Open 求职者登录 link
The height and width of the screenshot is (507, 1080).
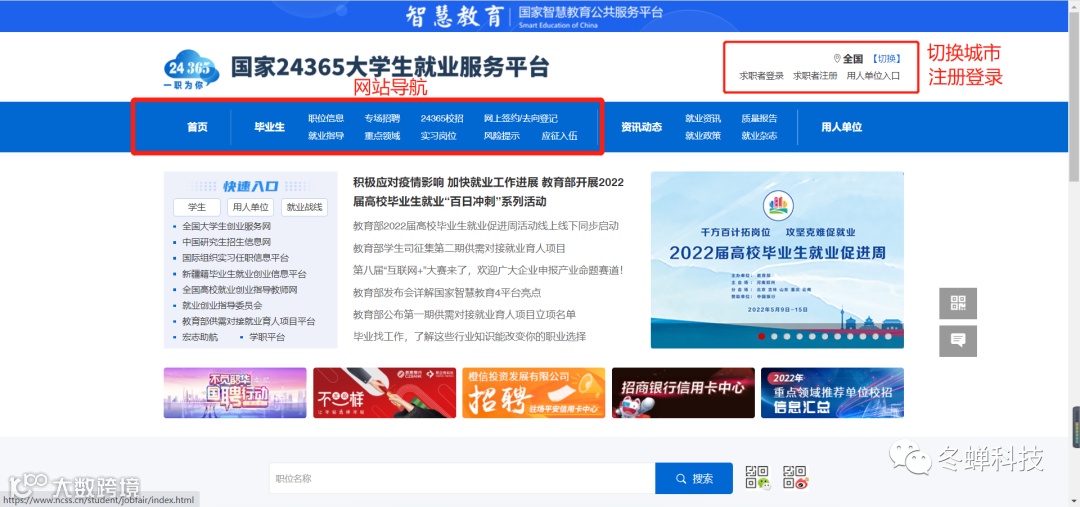pyautogui.click(x=761, y=76)
